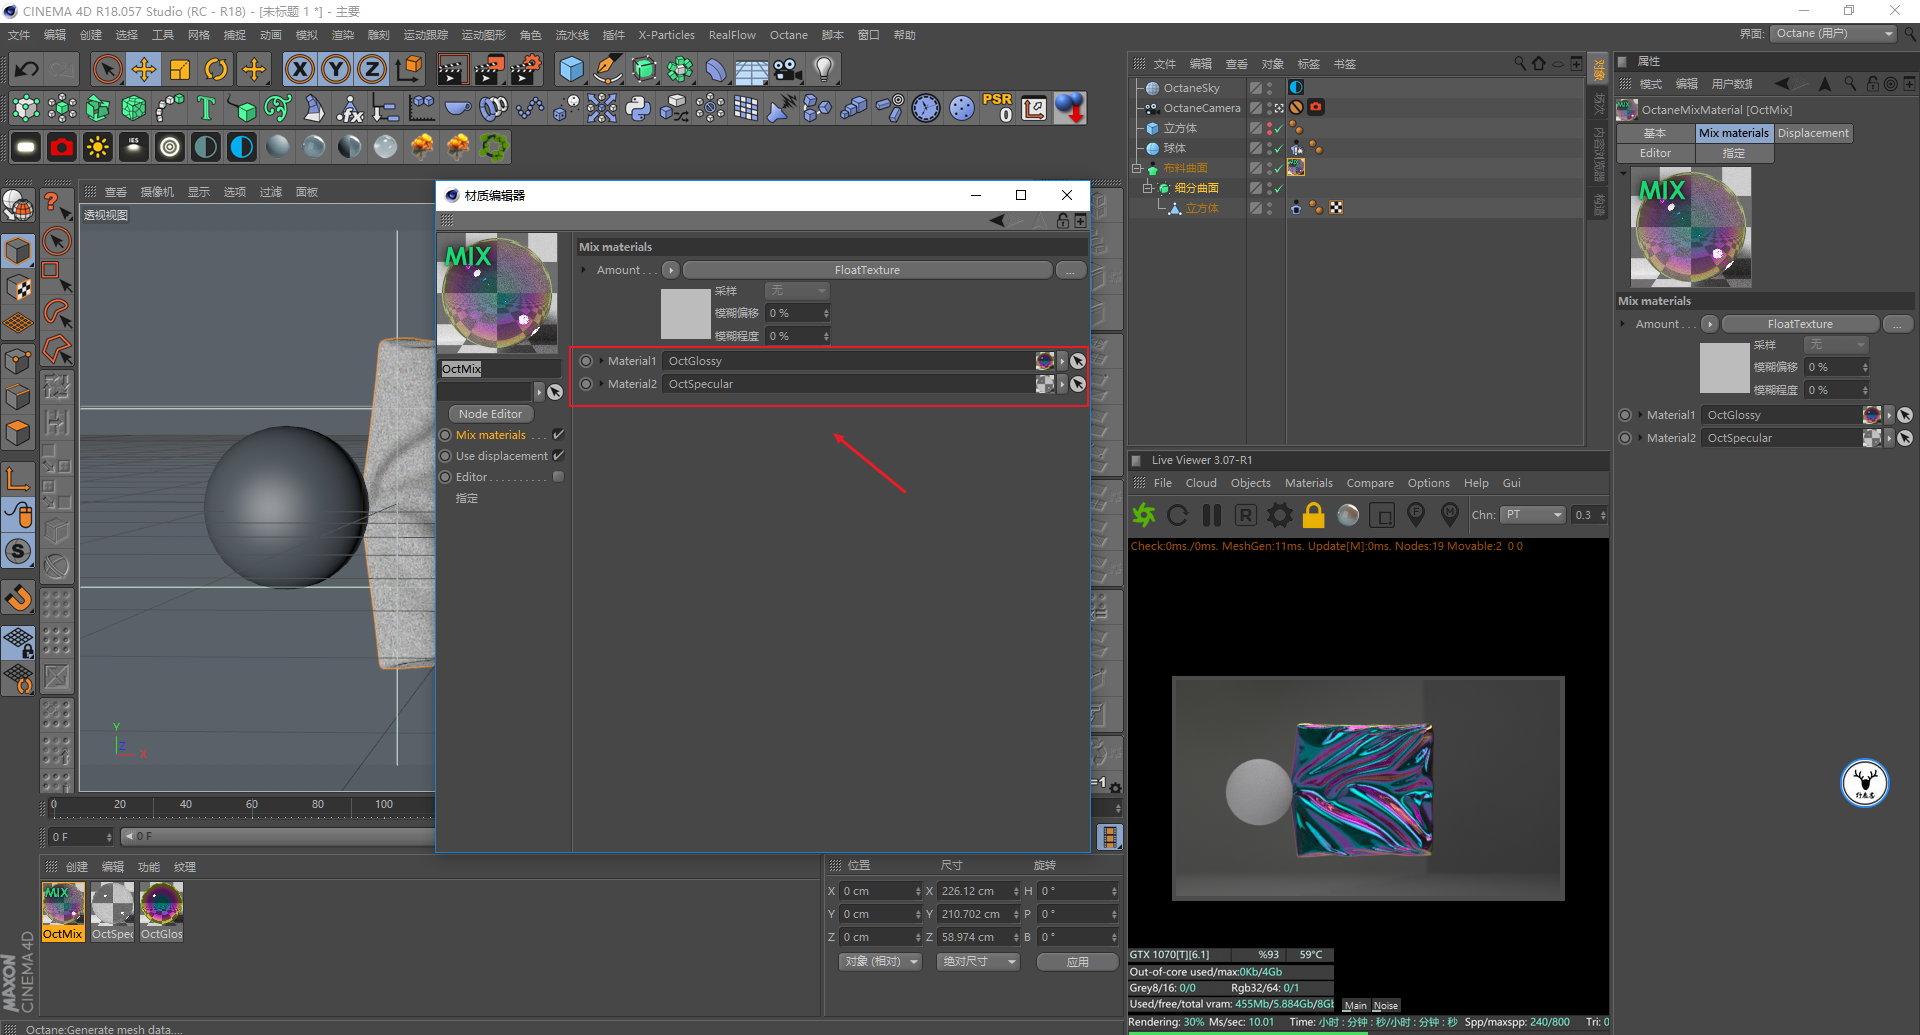Open the 对象 (相对) dropdown
The image size is (1920, 1035).
coord(880,962)
